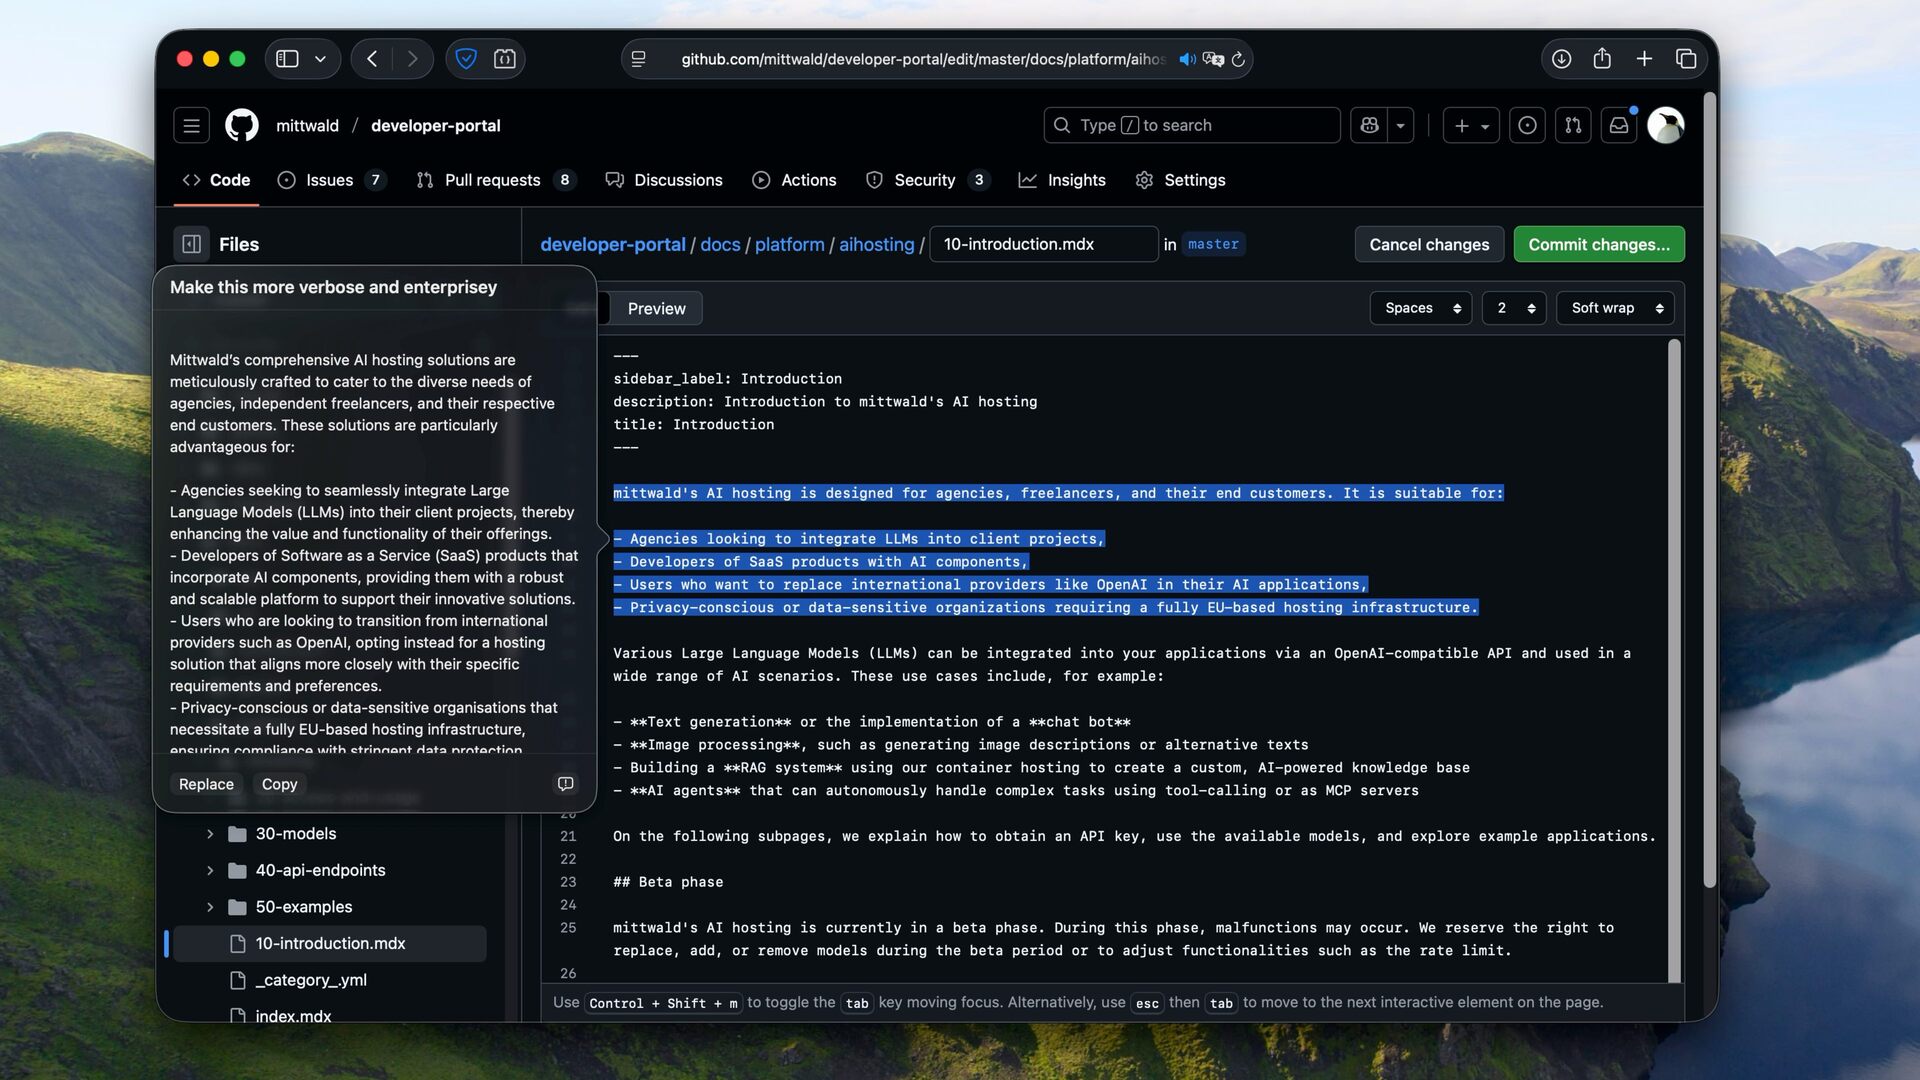Click the filename input 10-introduction.mdx

coord(1042,244)
